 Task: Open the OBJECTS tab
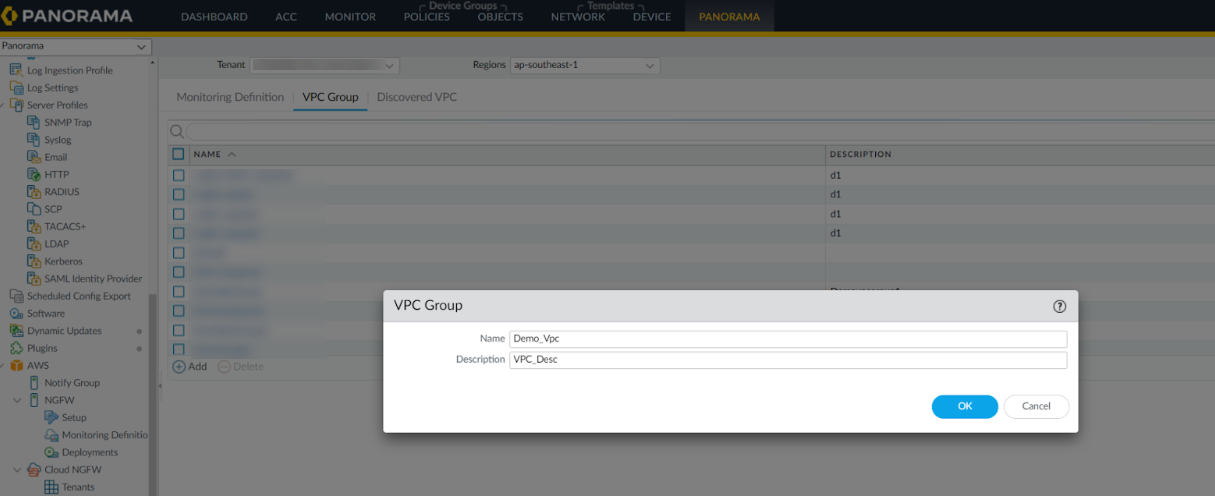pos(500,17)
